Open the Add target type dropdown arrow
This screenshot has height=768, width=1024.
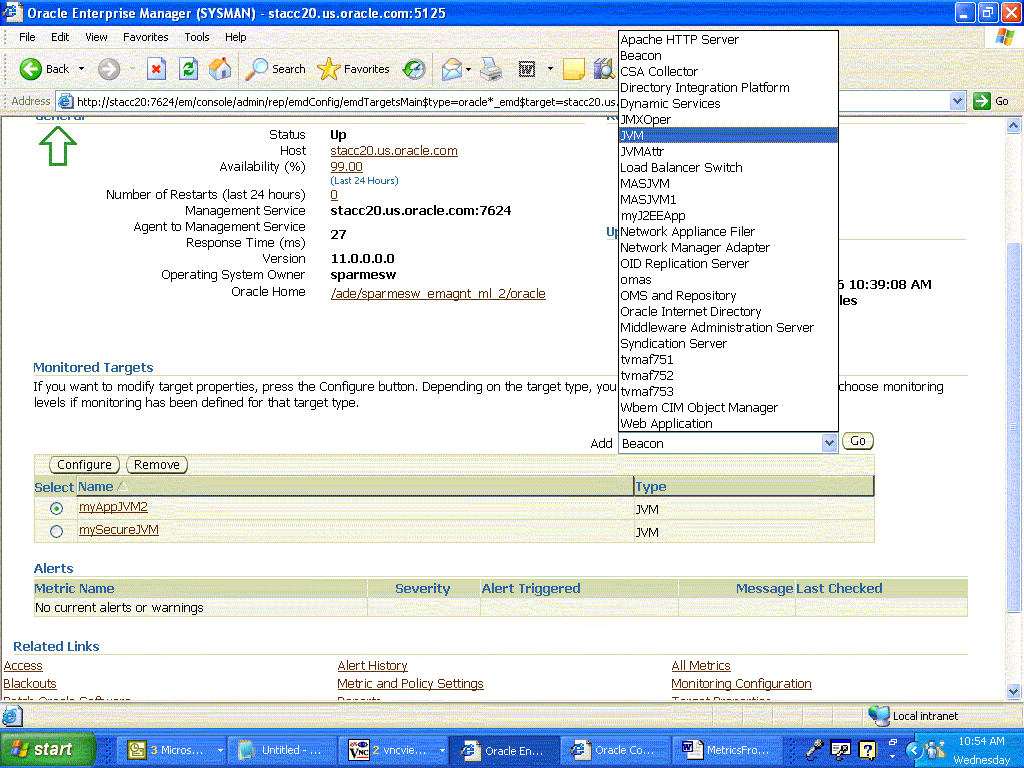pos(829,443)
